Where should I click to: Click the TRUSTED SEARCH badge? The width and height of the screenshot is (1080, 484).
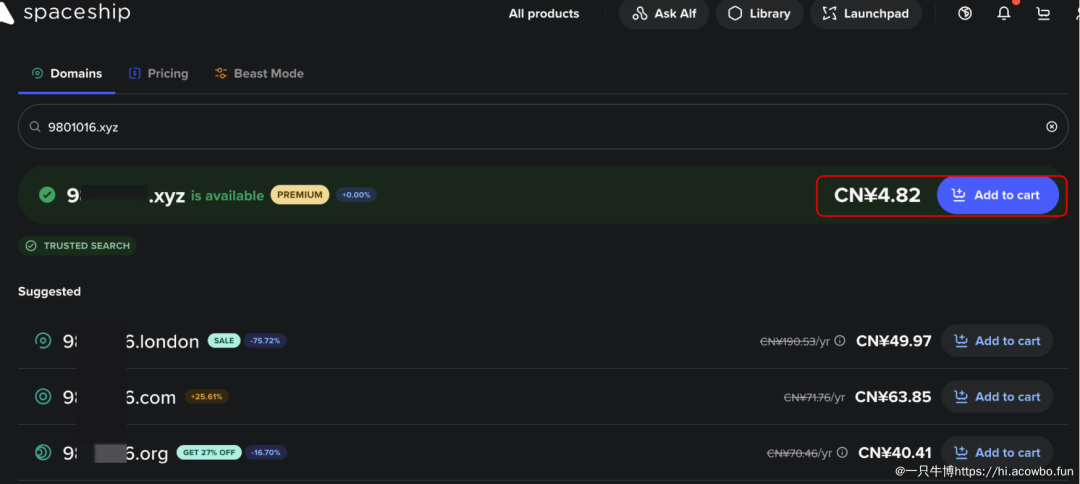[x=77, y=246]
